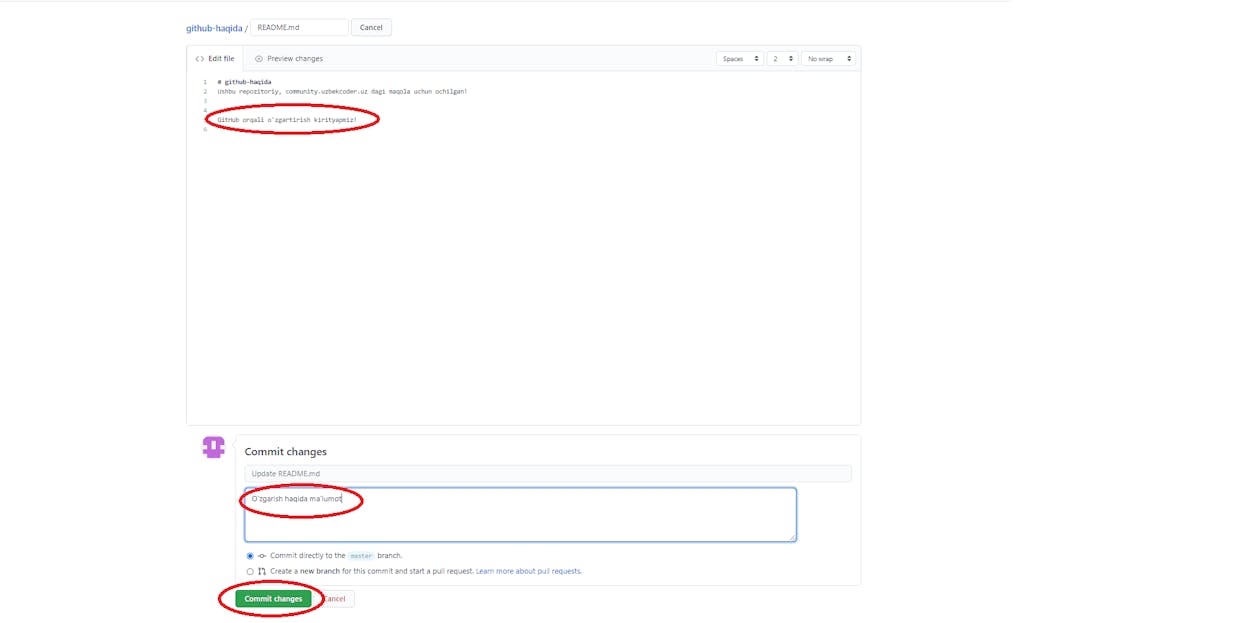1240x623 pixels.
Task: Click the green Commit changes button
Action: click(x=273, y=599)
